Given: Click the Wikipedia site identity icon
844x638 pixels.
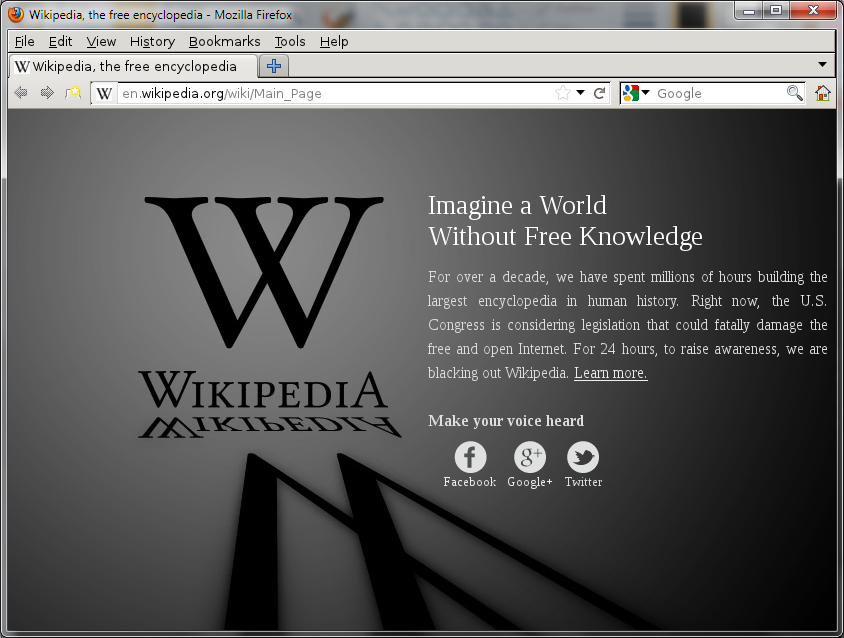Looking at the screenshot, I should [104, 94].
